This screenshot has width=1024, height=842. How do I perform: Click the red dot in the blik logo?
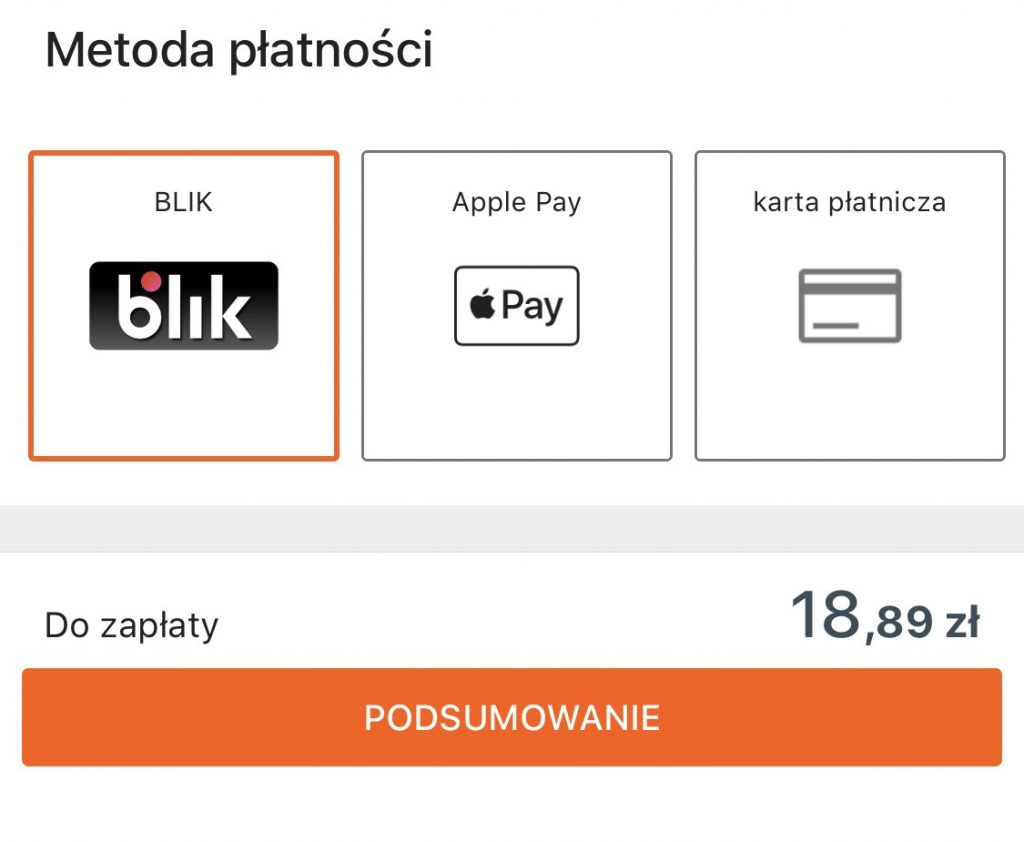click(x=150, y=281)
